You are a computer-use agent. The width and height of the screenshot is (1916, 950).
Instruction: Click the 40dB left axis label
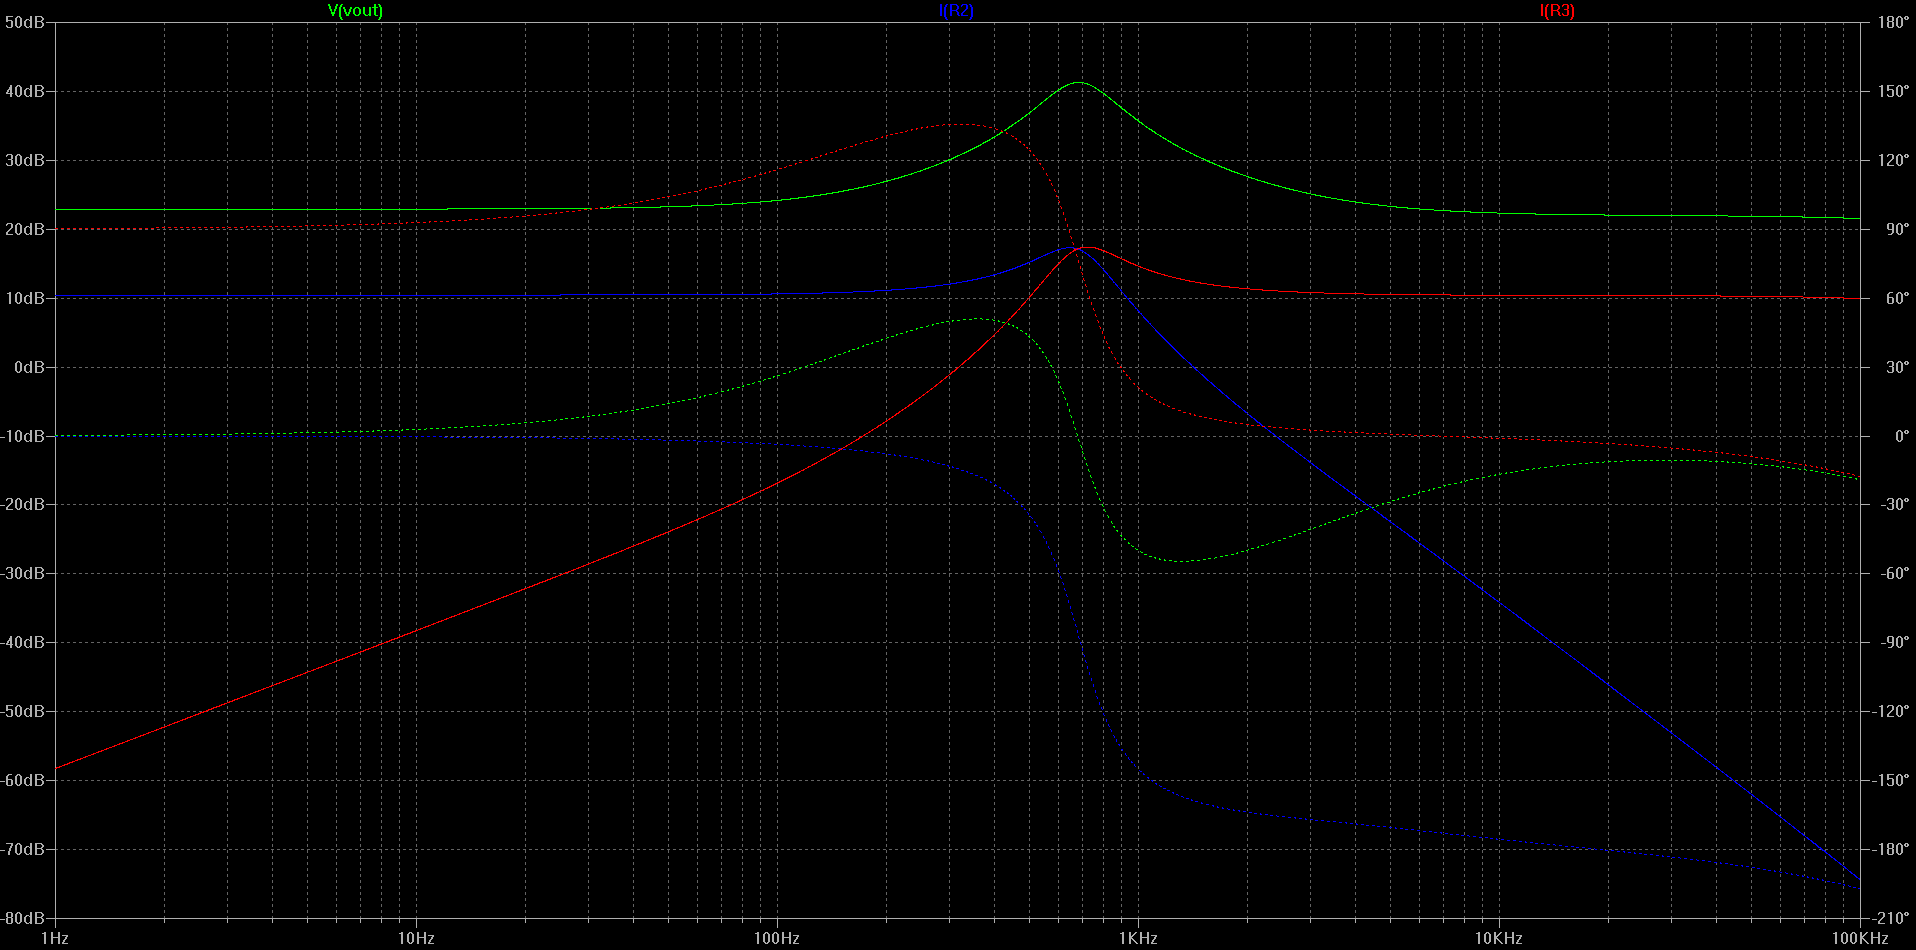click(24, 91)
